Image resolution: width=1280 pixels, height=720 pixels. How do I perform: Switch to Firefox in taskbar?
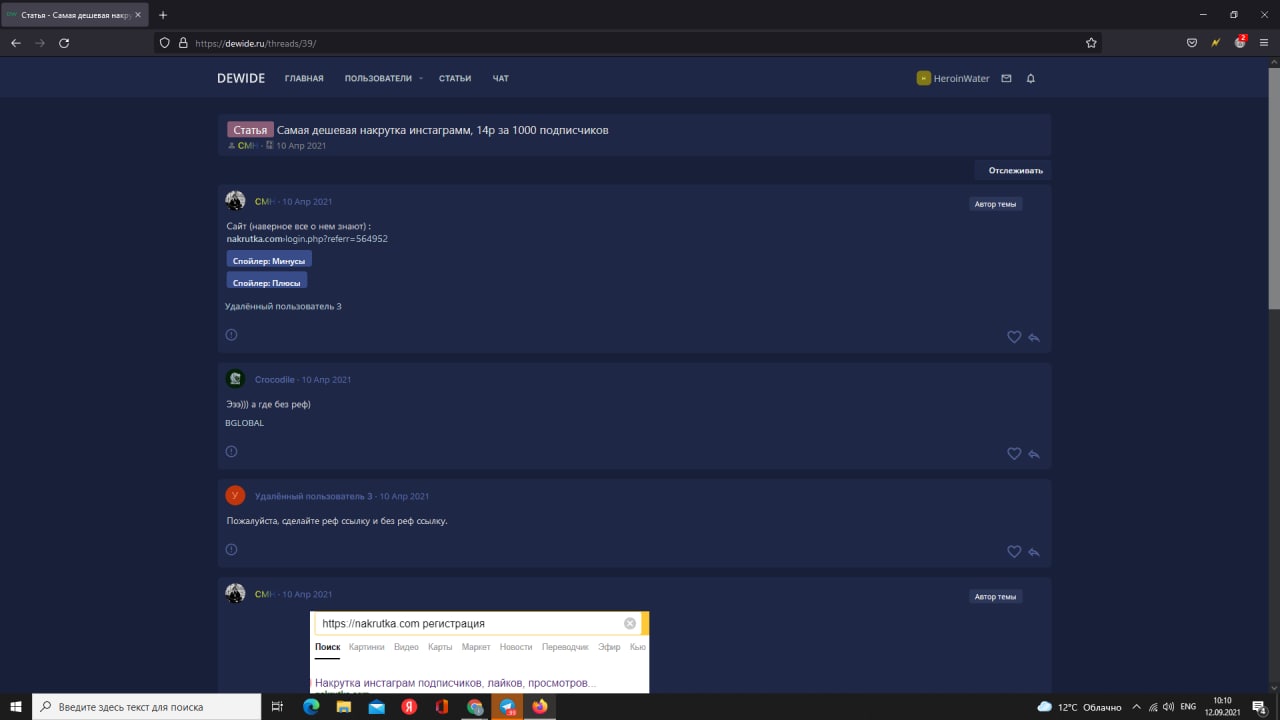tap(540, 706)
